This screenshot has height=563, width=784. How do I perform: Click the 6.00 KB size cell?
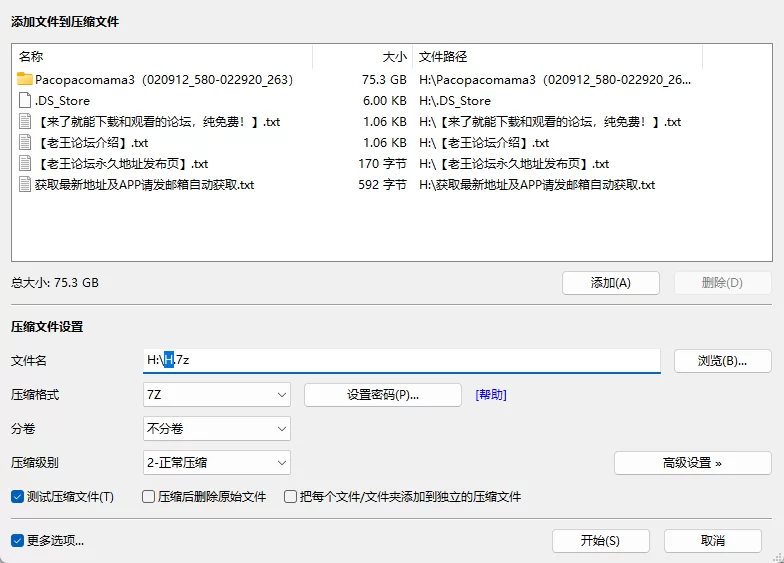tap(384, 100)
